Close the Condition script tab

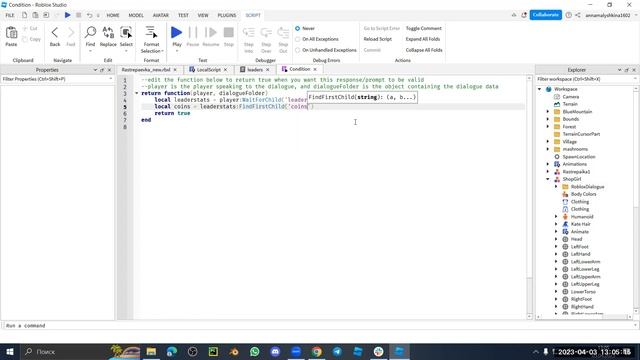point(315,69)
